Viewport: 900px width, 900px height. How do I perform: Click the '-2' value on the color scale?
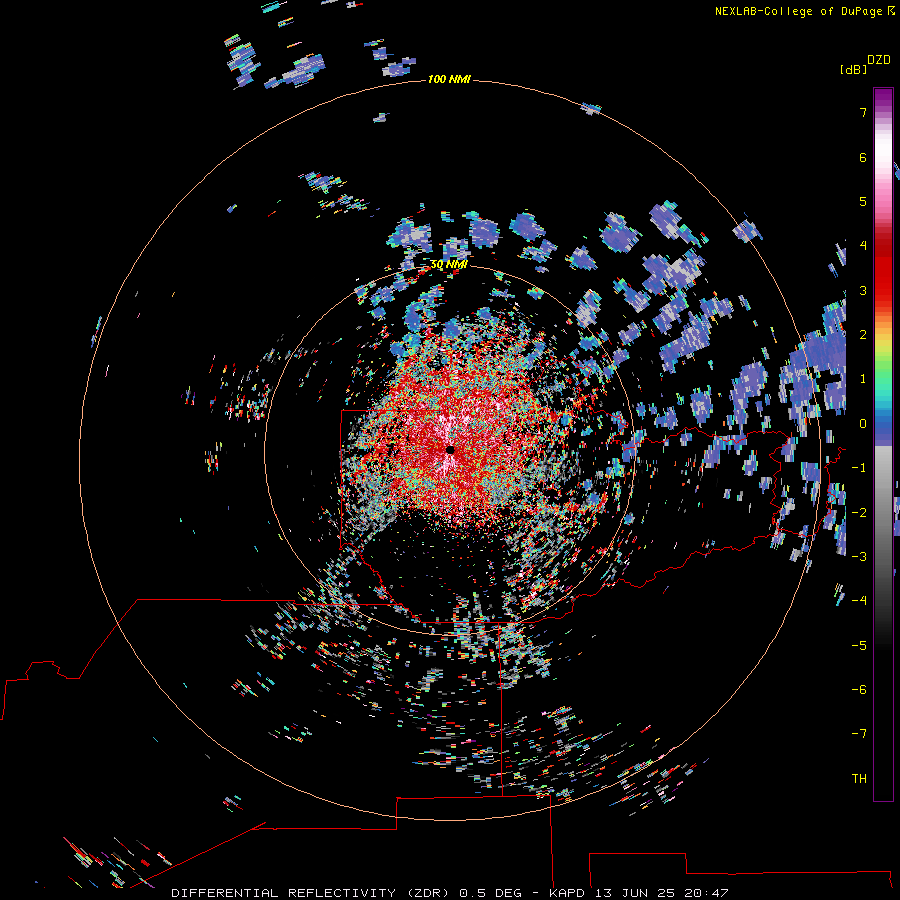pyautogui.click(x=859, y=512)
